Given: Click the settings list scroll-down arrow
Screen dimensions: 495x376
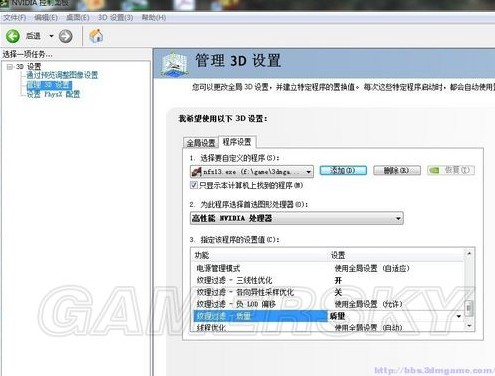Looking at the screenshot, I should pyautogui.click(x=469, y=325).
